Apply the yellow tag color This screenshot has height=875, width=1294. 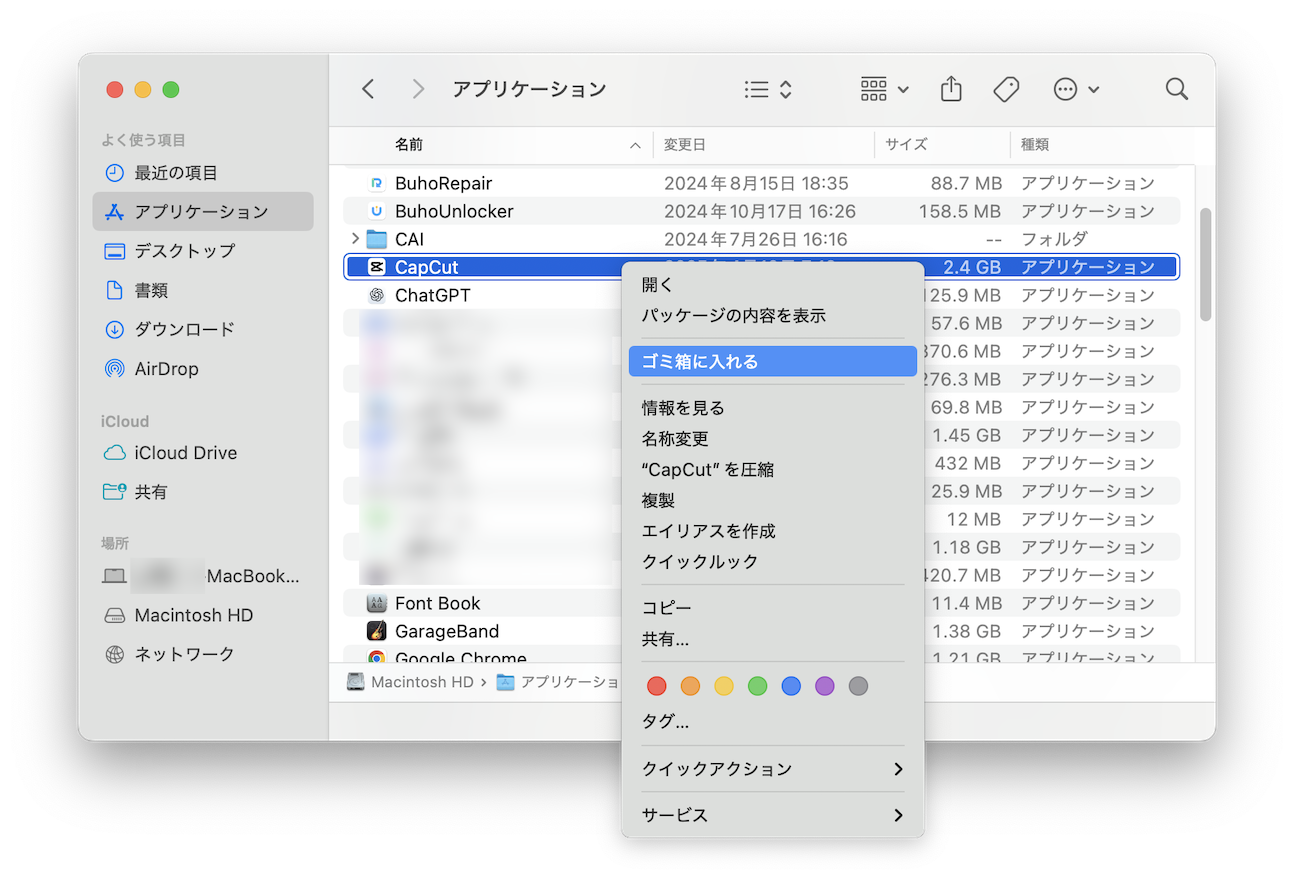click(x=724, y=686)
